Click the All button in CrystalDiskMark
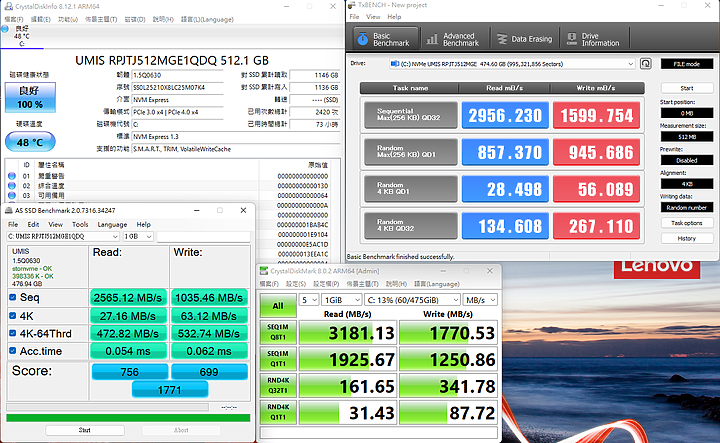The width and height of the screenshot is (720, 443). click(x=278, y=306)
